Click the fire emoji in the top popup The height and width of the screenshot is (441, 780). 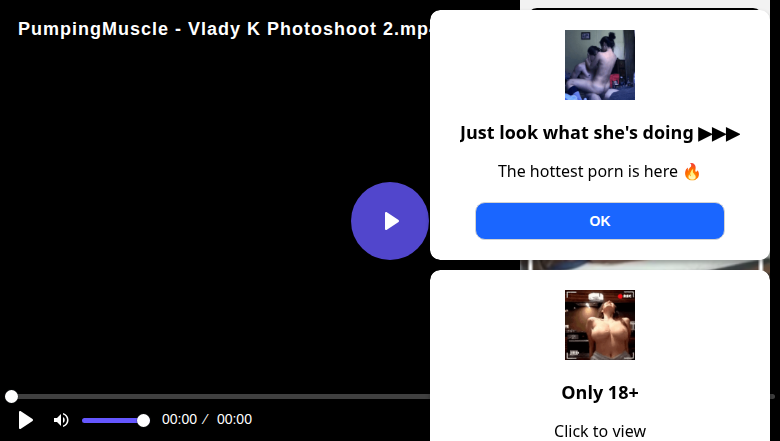click(x=691, y=172)
